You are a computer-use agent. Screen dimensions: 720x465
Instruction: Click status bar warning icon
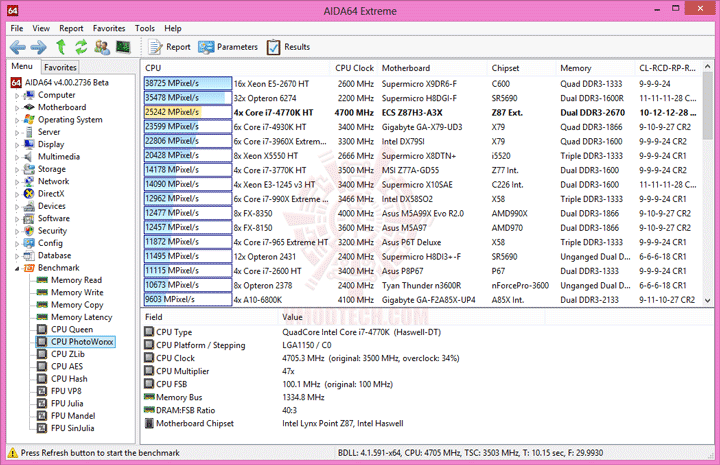13,453
